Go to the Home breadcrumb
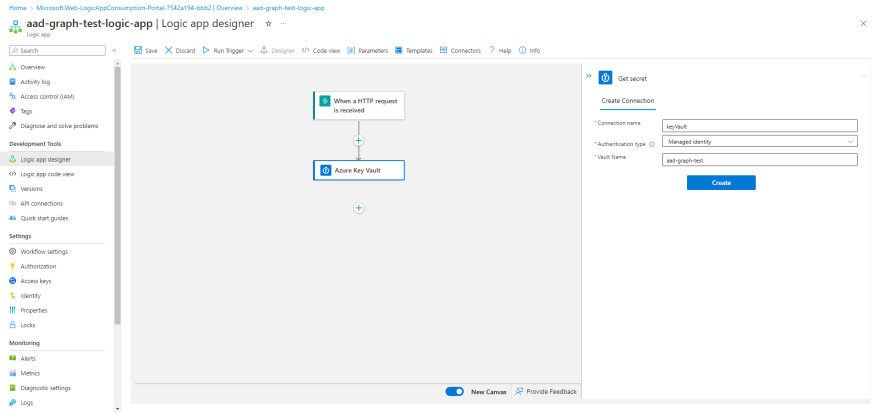The image size is (880, 413). click(x=18, y=8)
